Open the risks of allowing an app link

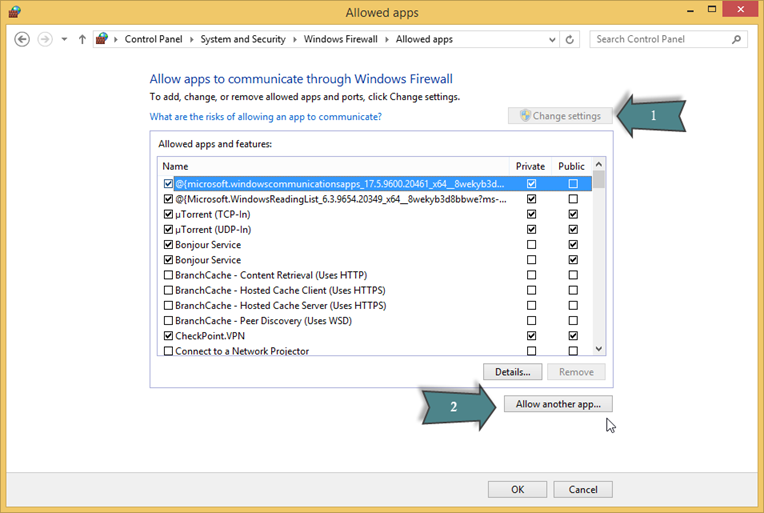266,116
